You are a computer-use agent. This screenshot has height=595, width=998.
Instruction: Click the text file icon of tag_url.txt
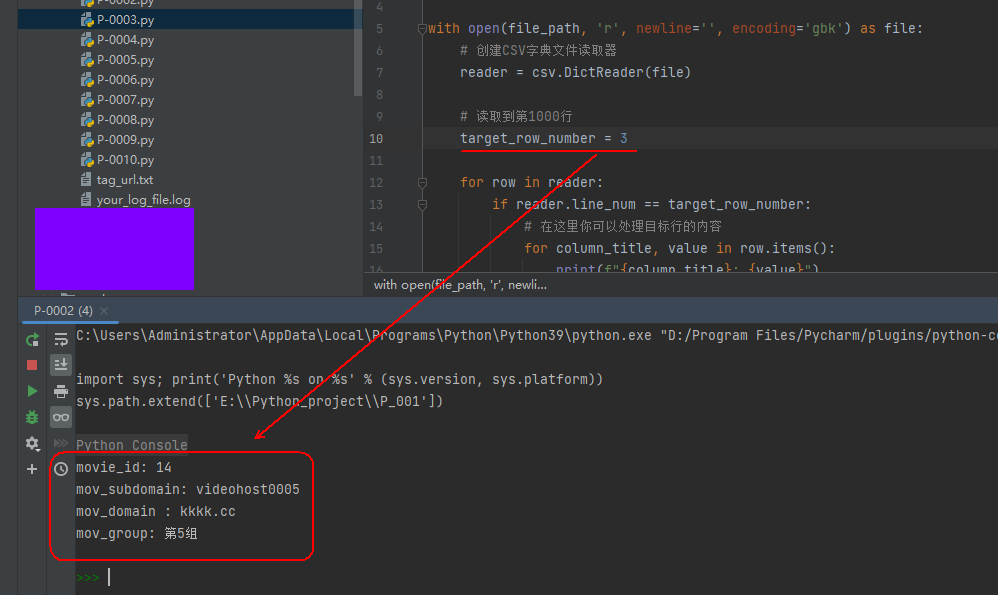click(x=86, y=180)
